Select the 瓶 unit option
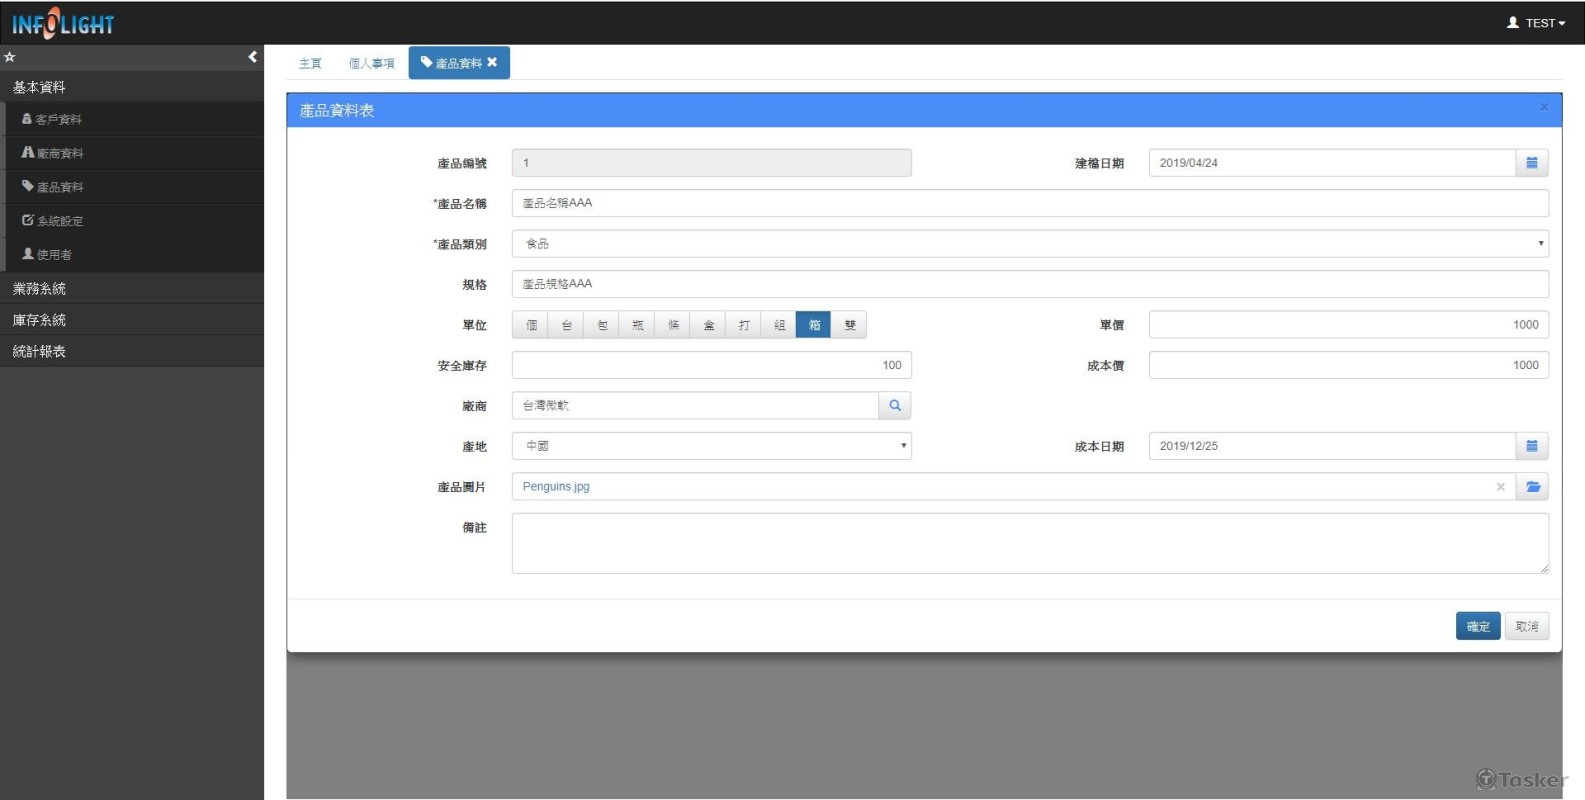Image resolution: width=1585 pixels, height=800 pixels. click(x=637, y=325)
